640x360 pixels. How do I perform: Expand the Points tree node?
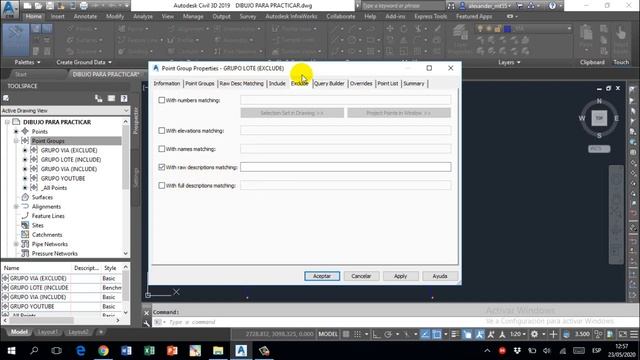click(x=16, y=131)
